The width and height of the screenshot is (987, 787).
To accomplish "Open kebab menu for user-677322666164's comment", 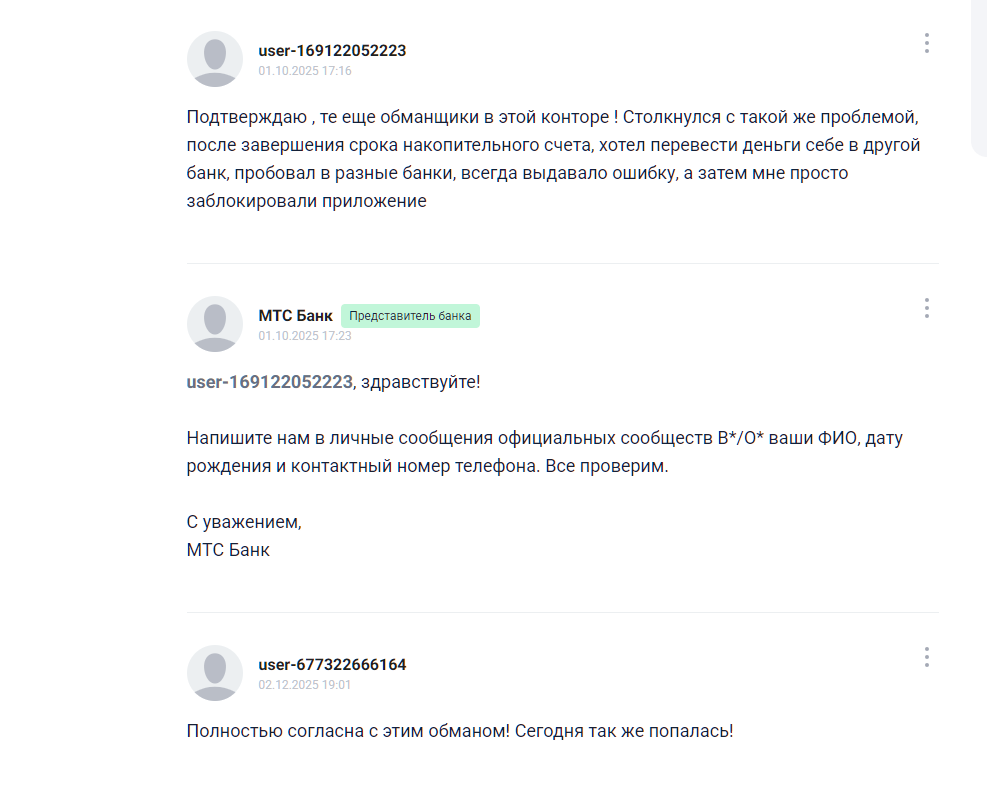I will [927, 657].
